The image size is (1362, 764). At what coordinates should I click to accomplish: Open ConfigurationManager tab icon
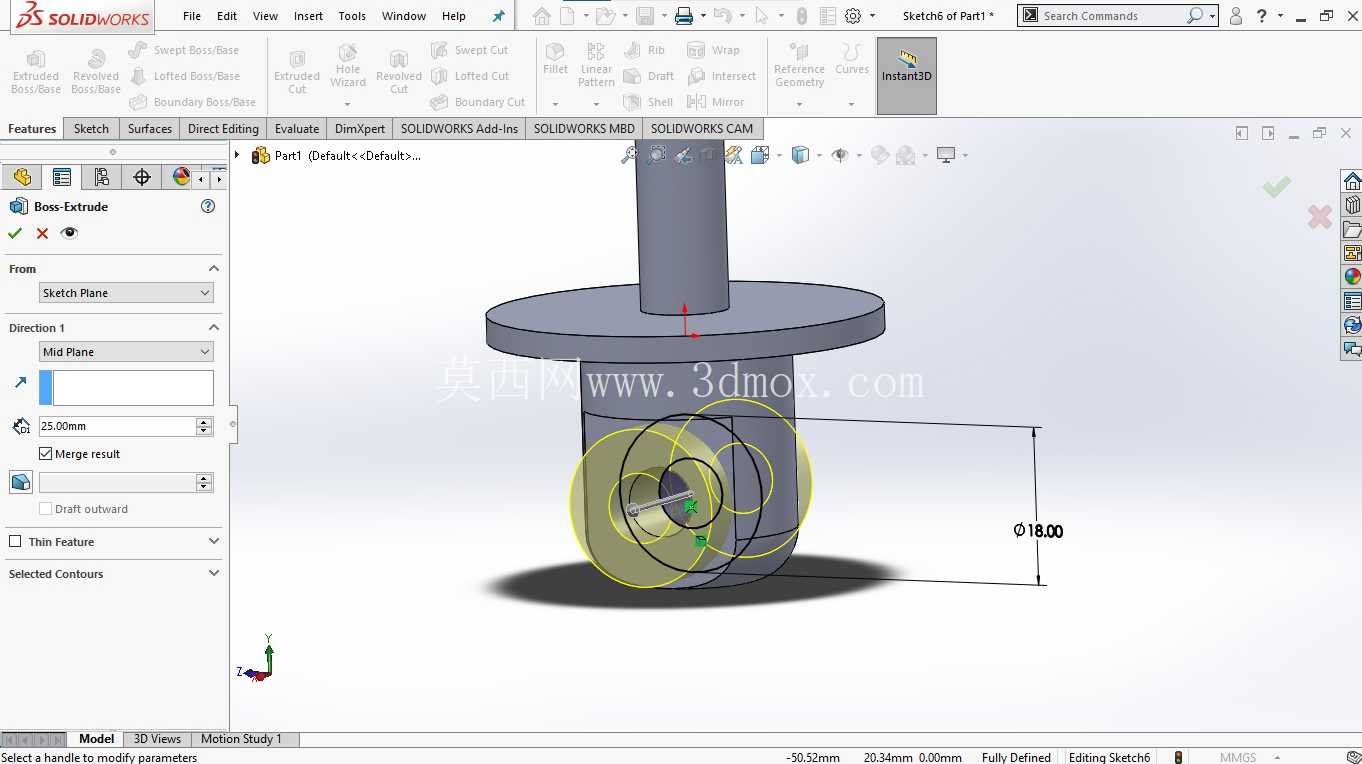(101, 177)
